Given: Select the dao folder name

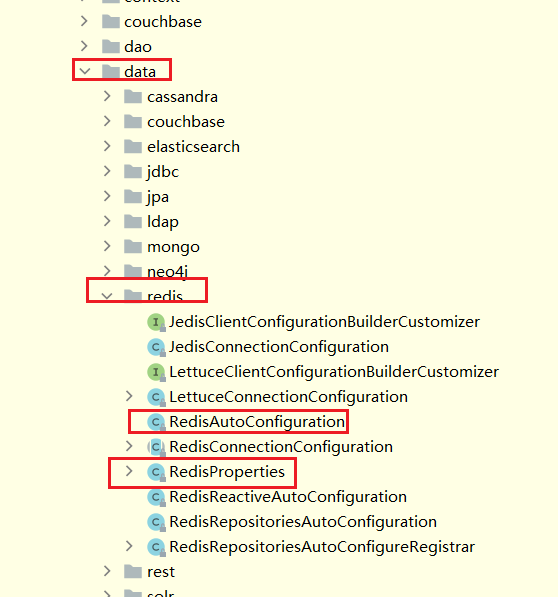Looking at the screenshot, I should (138, 47).
